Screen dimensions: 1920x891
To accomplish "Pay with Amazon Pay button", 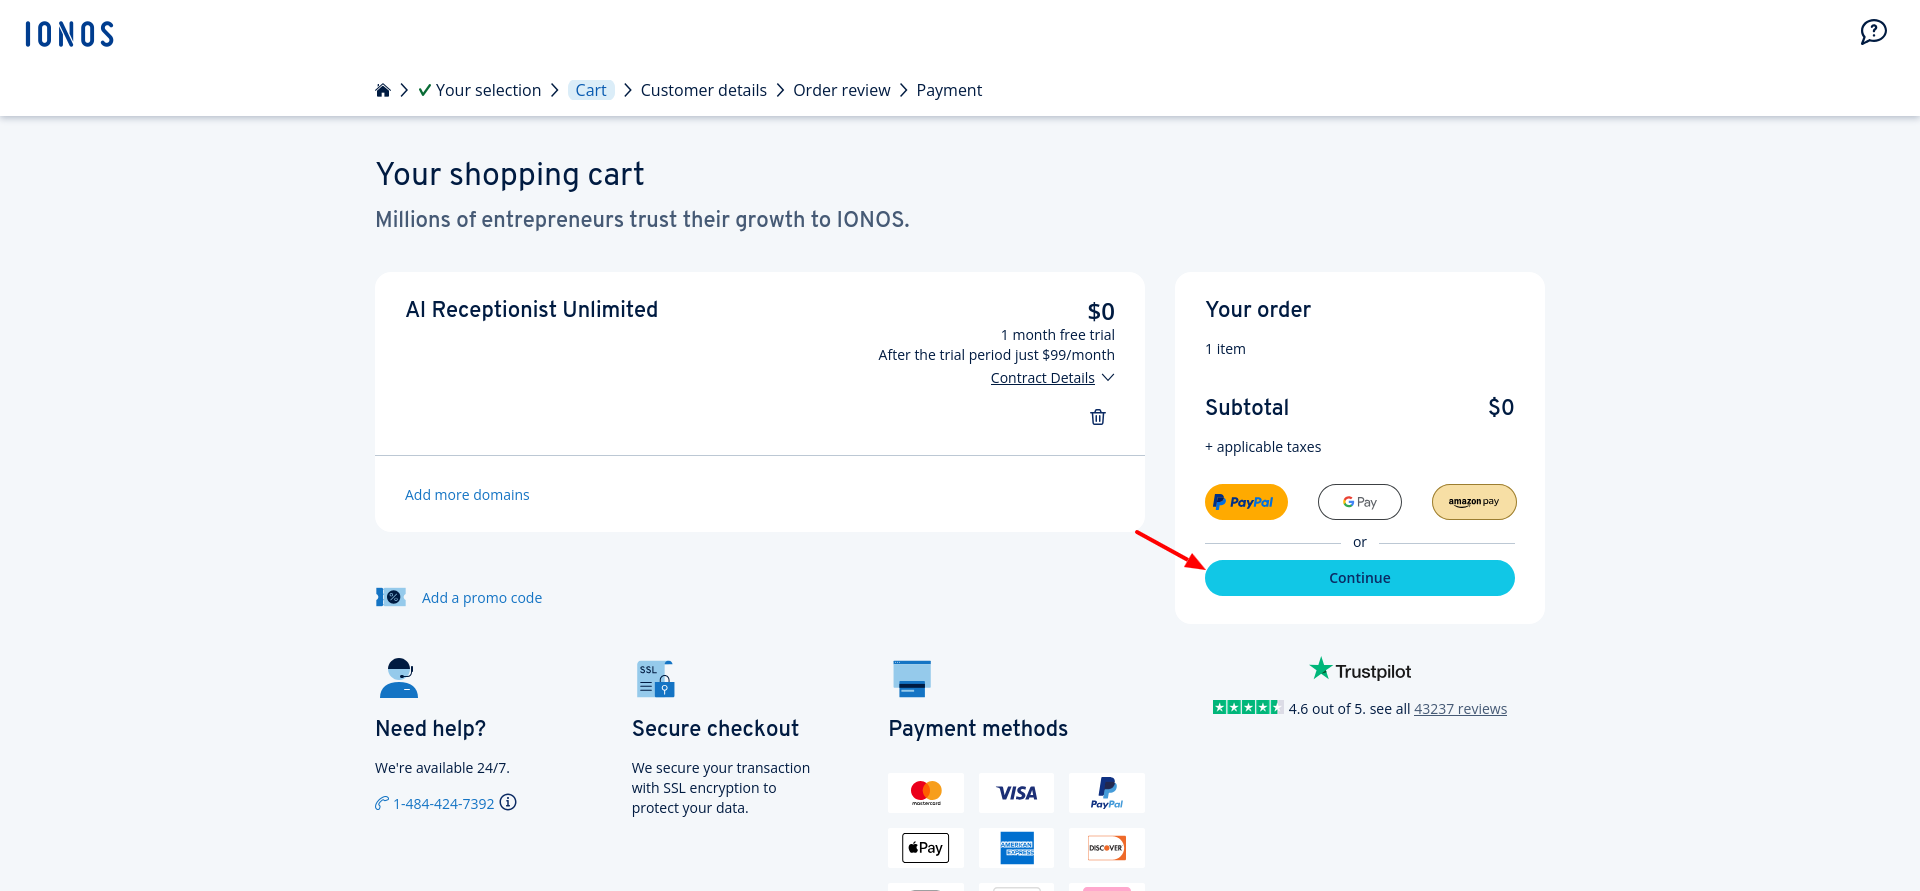I will [x=1474, y=502].
